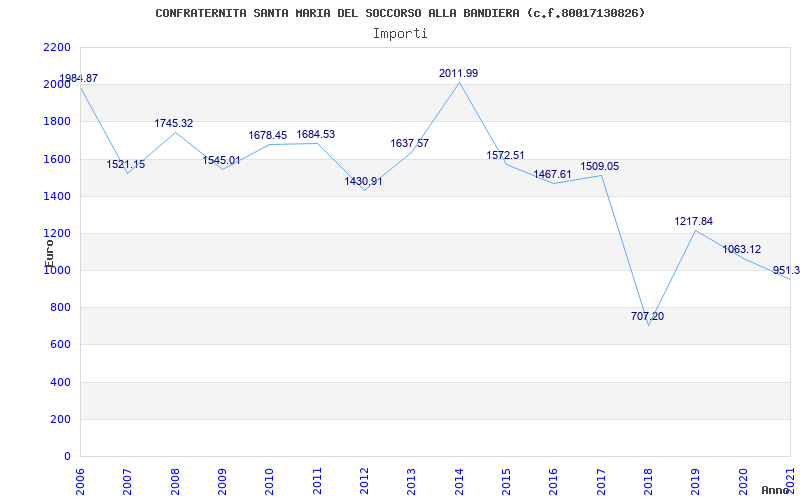
Task: Click the 951.3 data label
Action: [x=786, y=270]
